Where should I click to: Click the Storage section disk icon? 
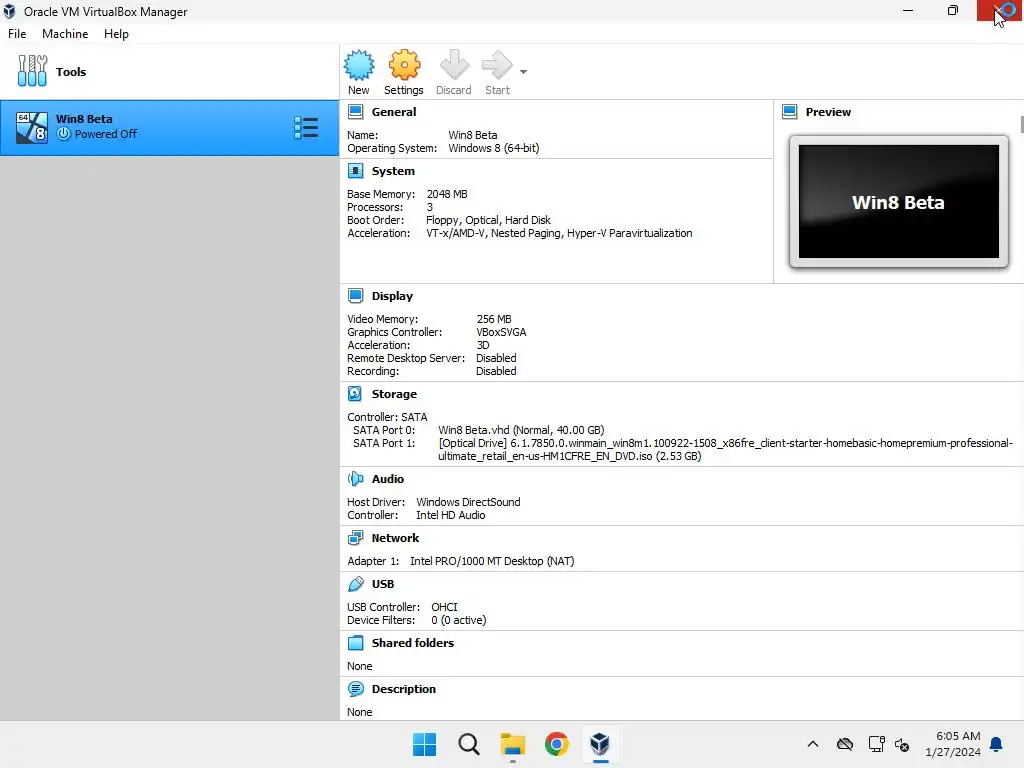click(x=355, y=394)
